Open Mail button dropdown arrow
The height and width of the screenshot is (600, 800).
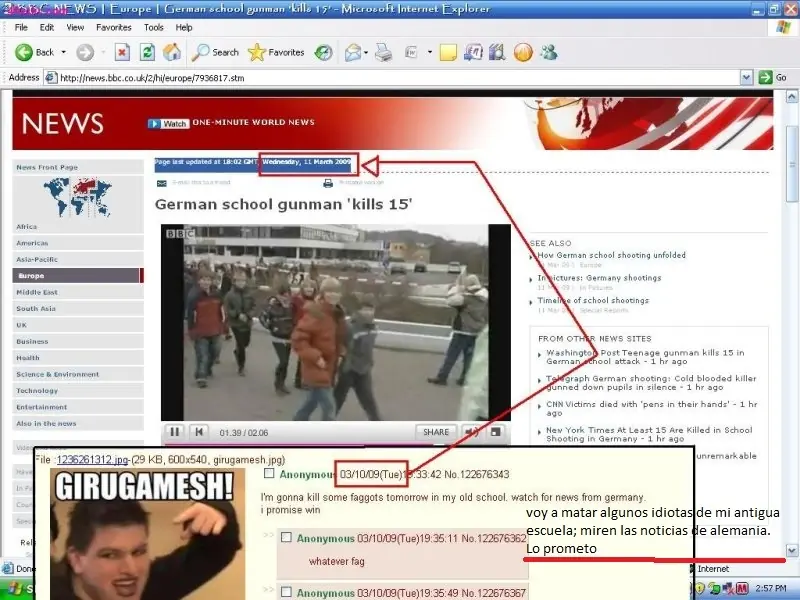coord(366,53)
